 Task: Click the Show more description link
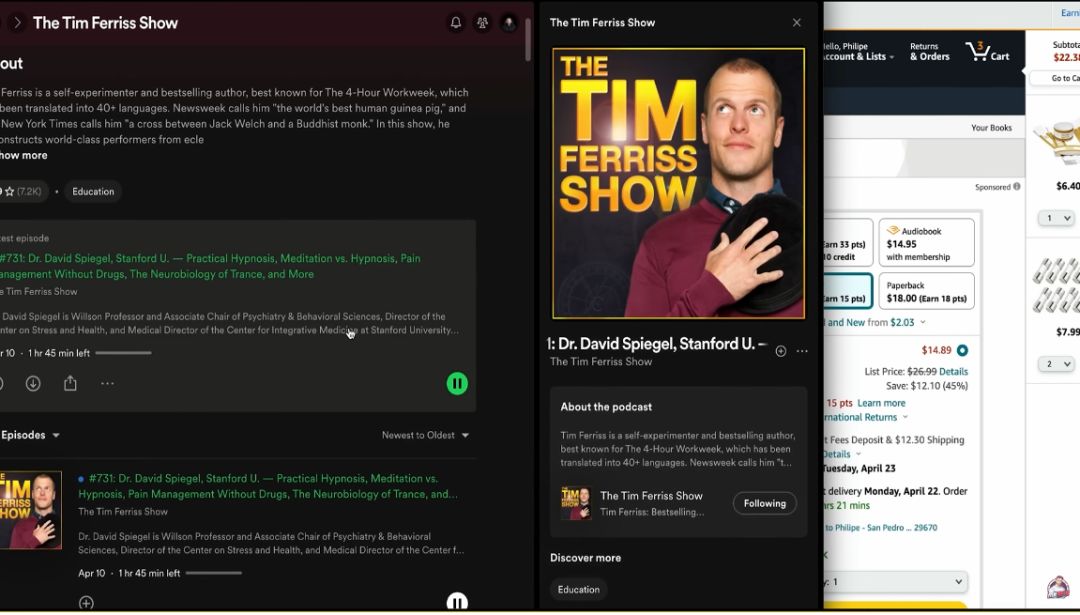click(x=23, y=156)
